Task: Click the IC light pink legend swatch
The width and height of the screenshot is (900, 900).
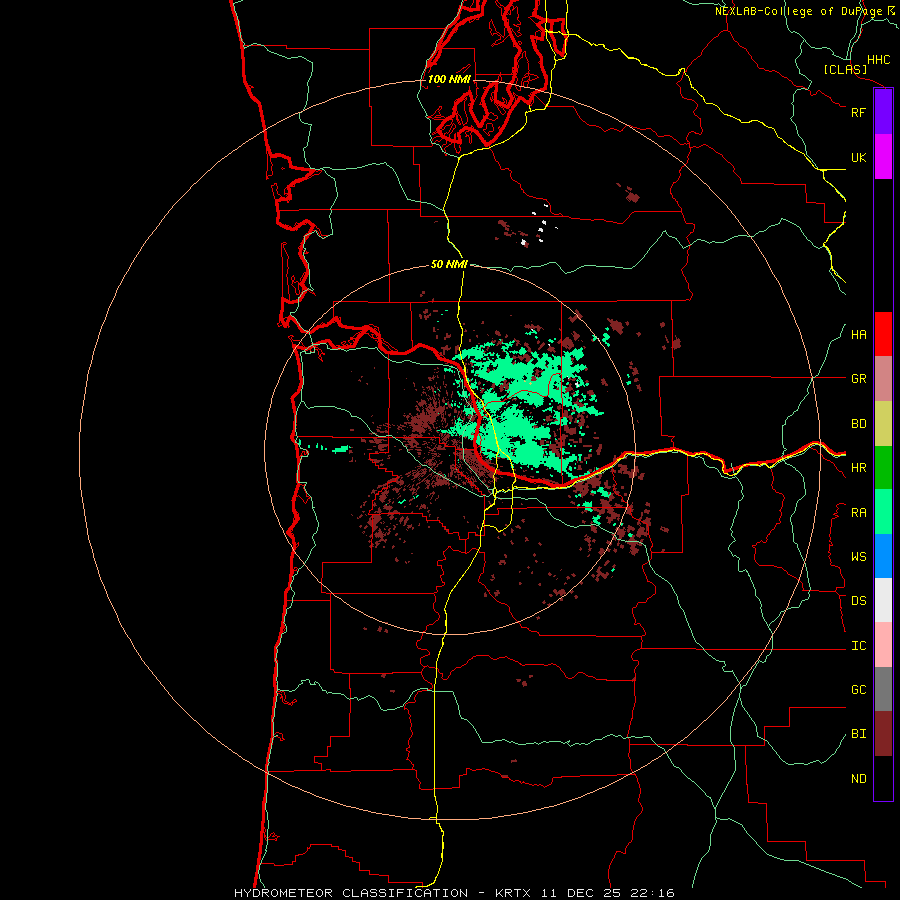Action: [x=883, y=645]
